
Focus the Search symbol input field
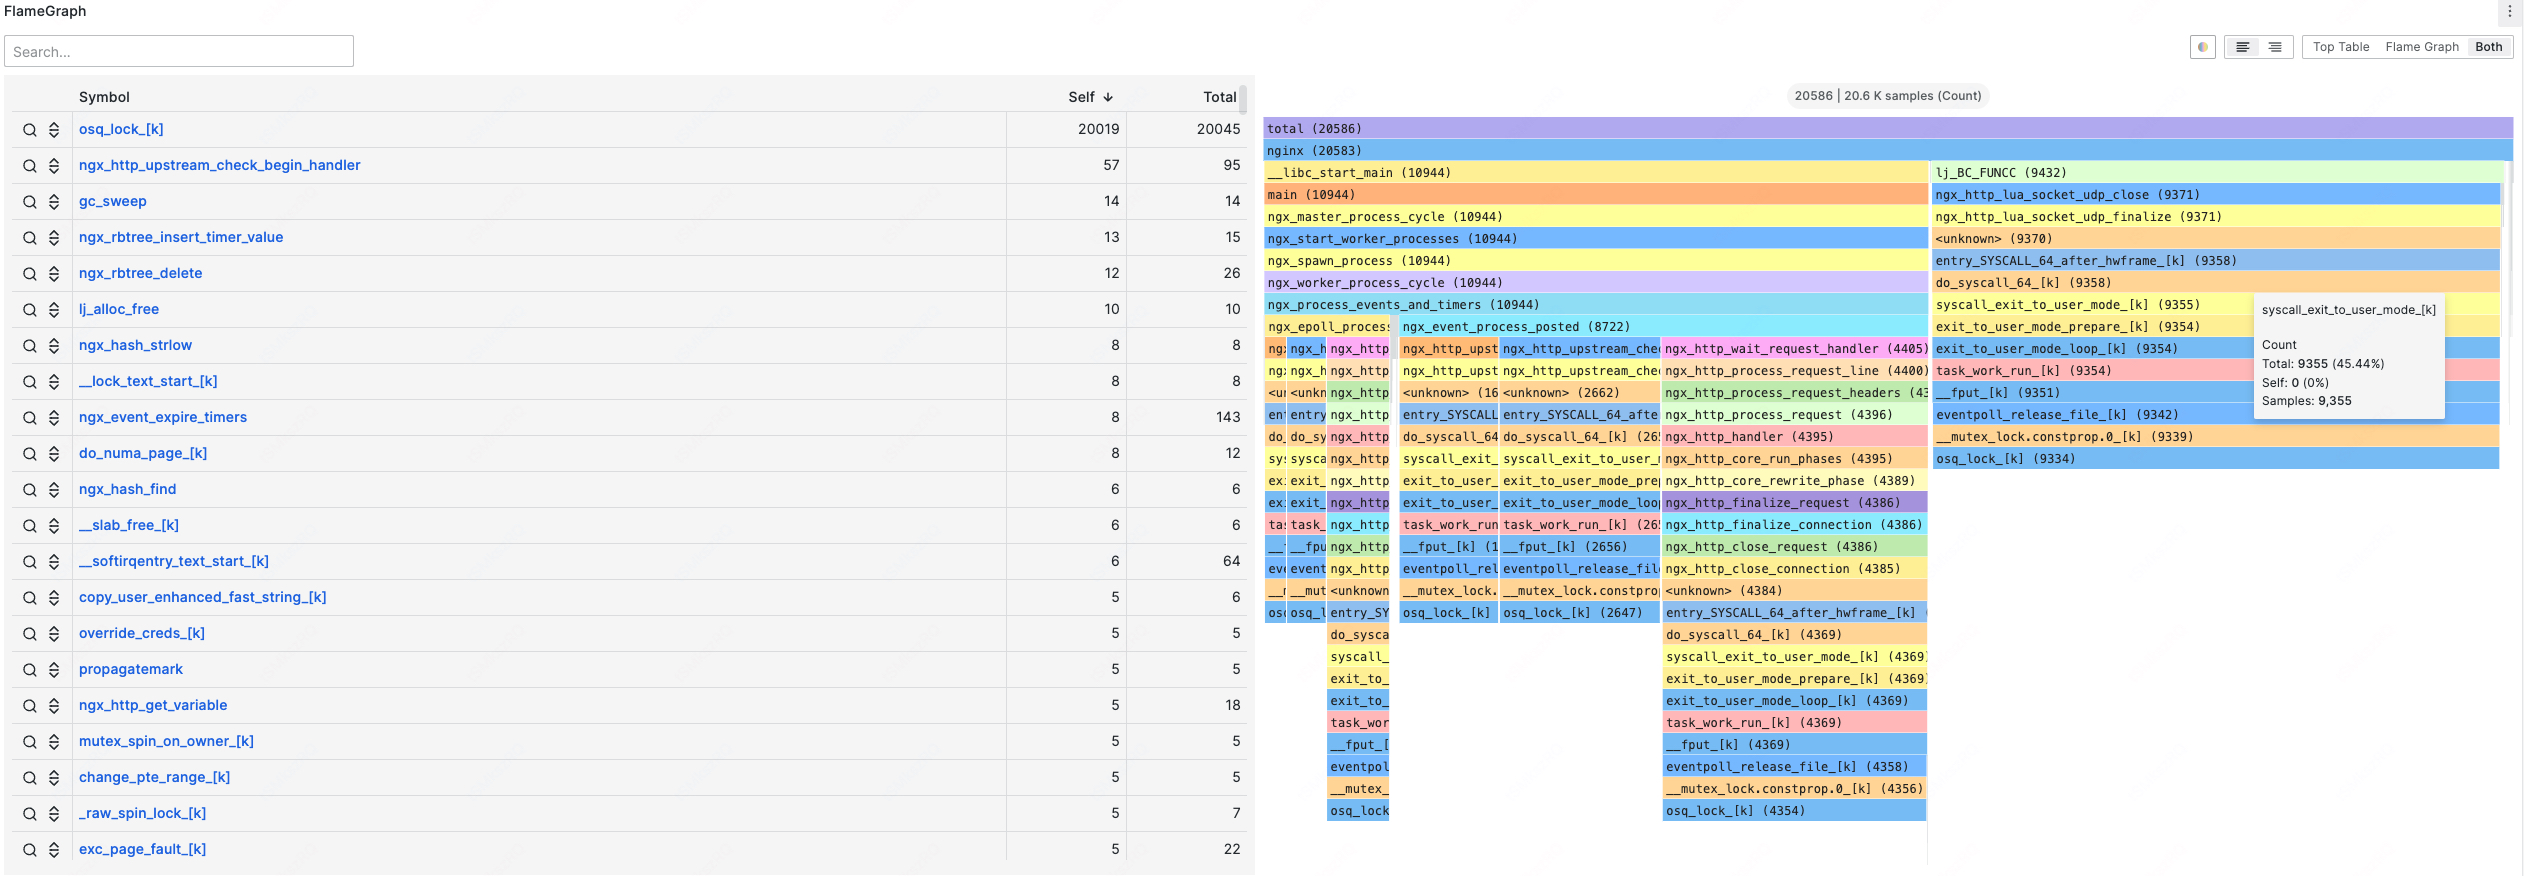179,51
